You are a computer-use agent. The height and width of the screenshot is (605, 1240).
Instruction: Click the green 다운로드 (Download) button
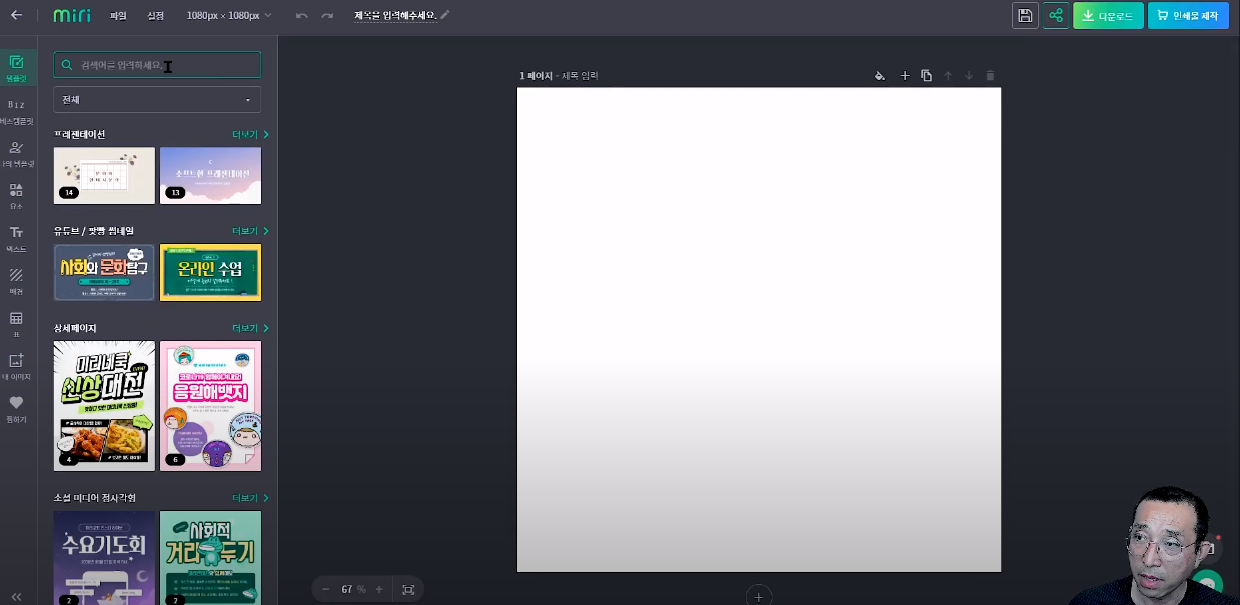tap(1108, 16)
